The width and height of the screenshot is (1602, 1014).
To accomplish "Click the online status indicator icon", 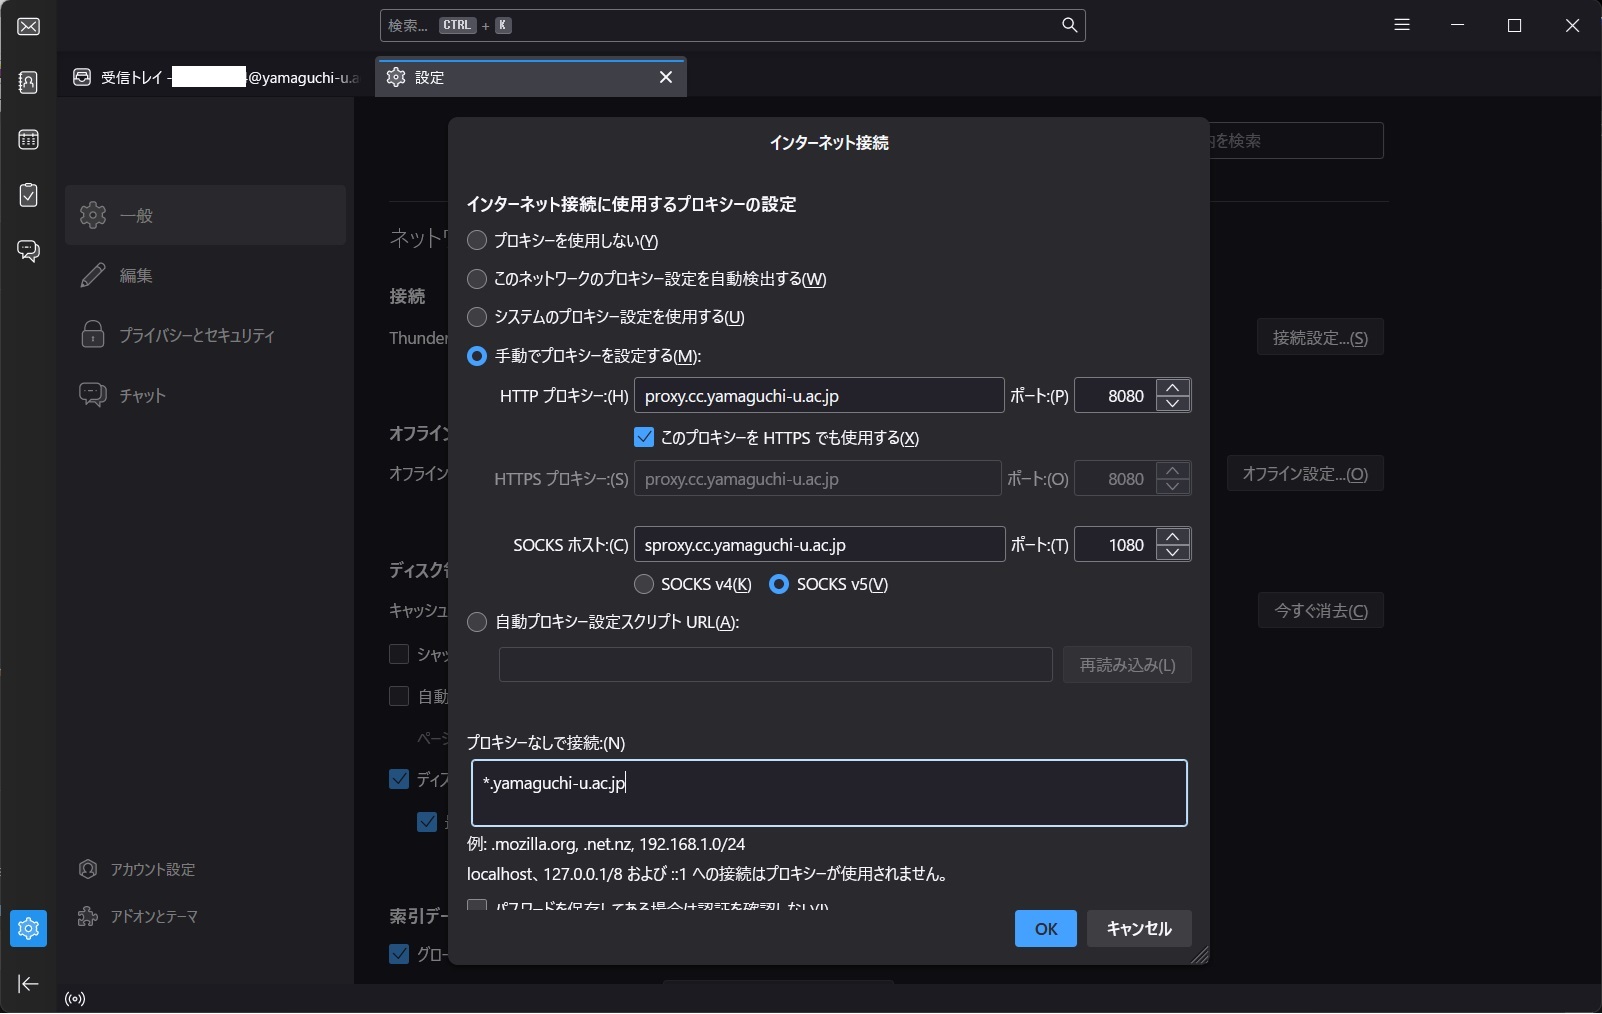I will 75,998.
